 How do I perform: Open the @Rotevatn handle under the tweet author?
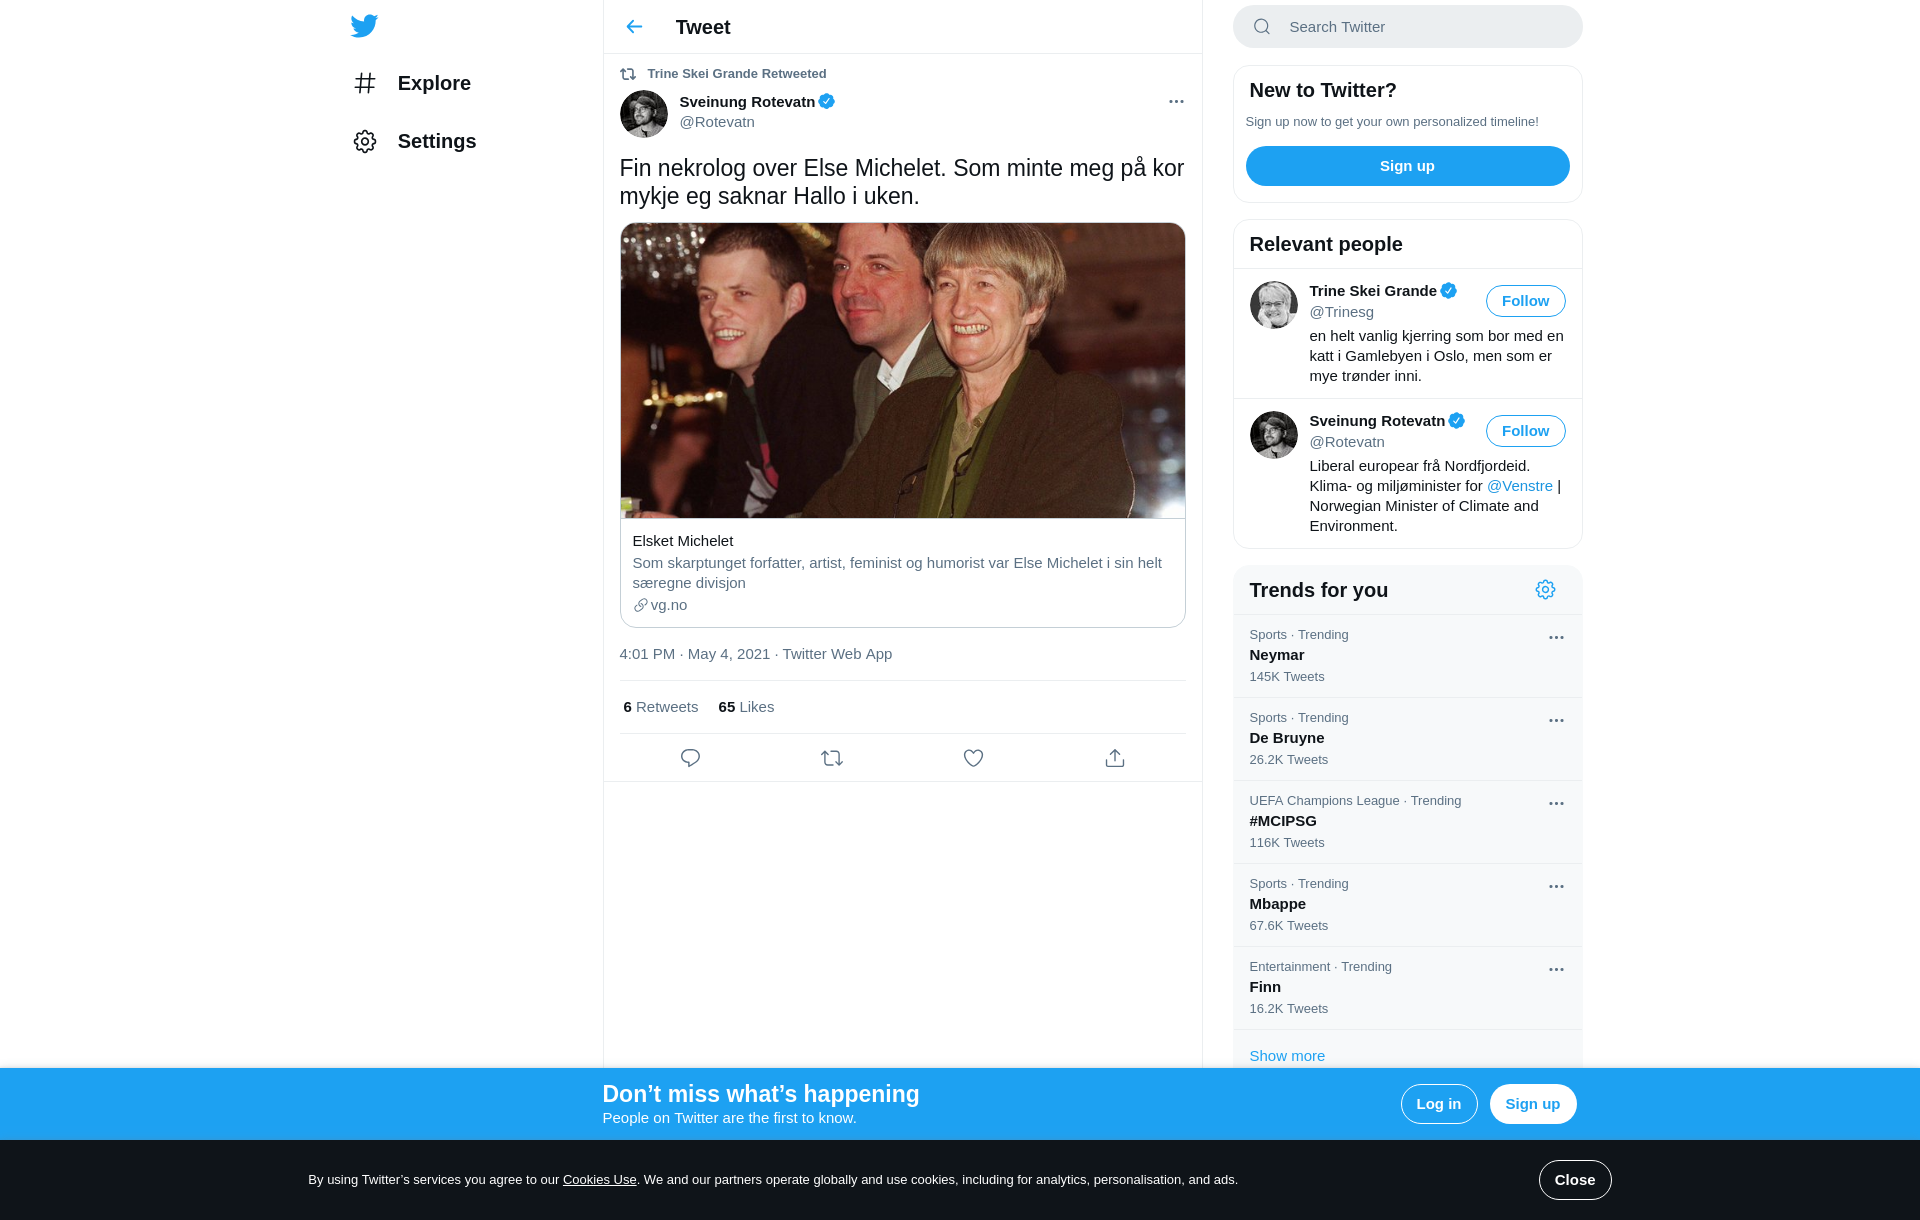coord(717,122)
